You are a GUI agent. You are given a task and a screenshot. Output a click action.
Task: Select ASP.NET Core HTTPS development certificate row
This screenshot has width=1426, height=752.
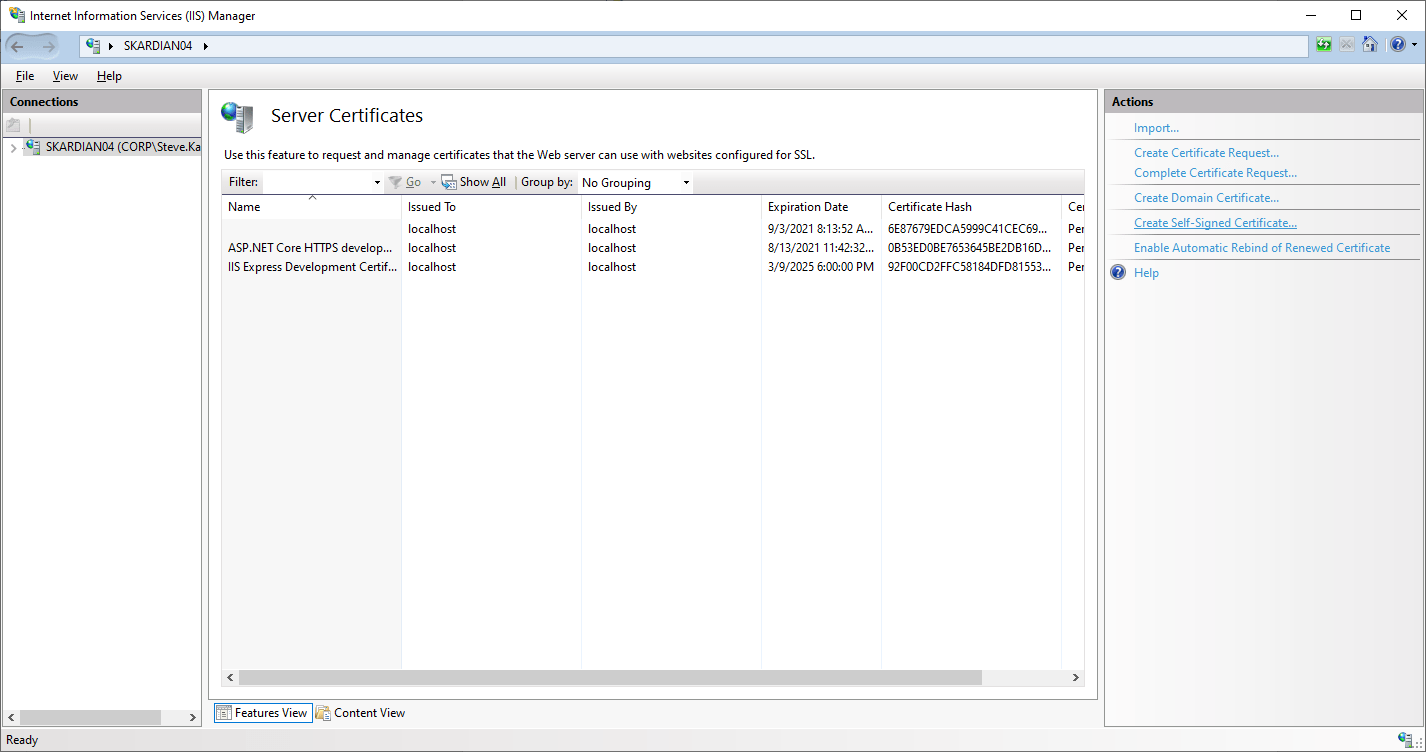coord(653,248)
